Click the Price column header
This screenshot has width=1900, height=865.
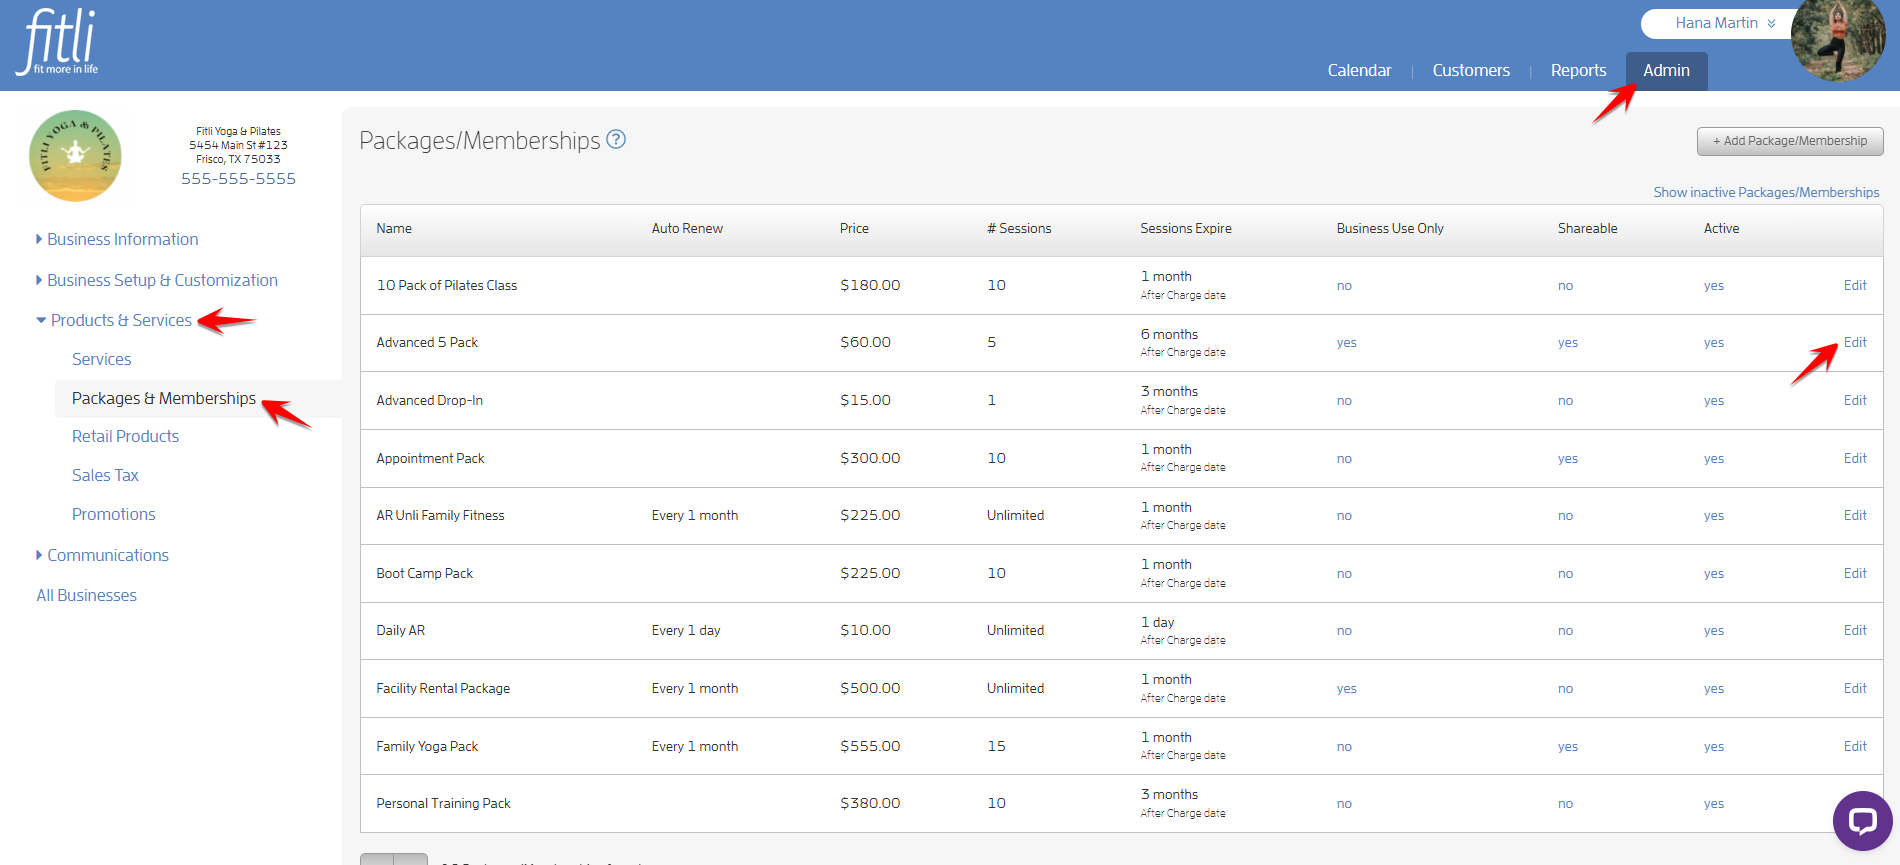tap(854, 228)
